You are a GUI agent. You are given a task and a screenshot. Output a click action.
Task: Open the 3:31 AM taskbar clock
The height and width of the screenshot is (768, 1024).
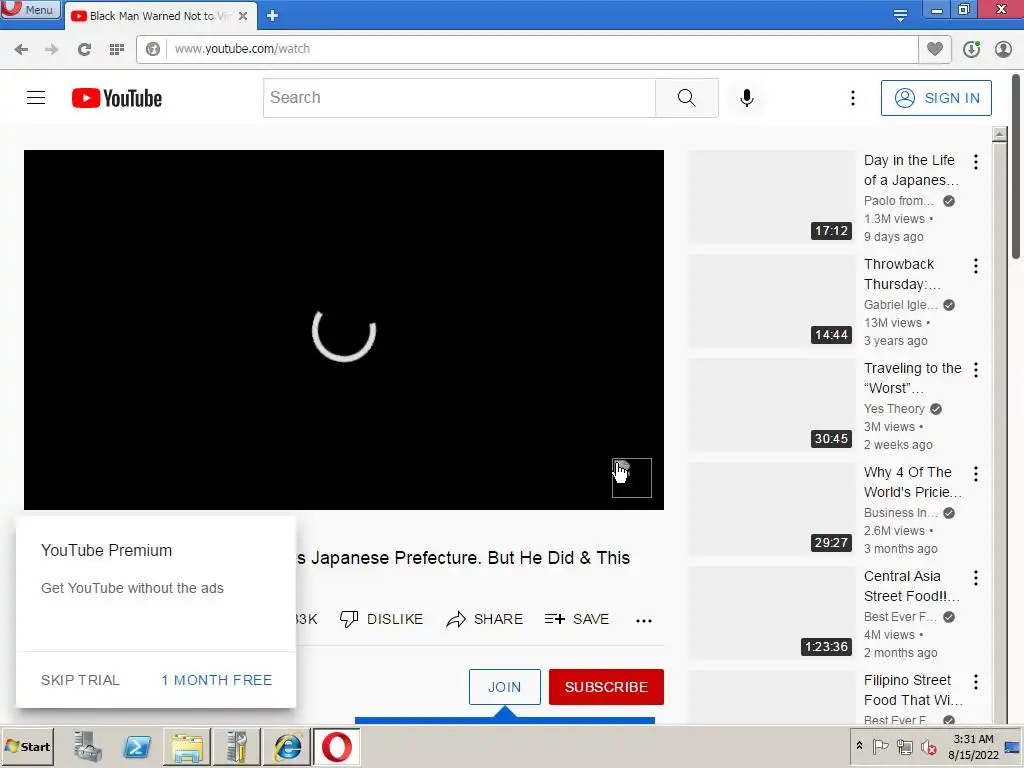[973, 746]
